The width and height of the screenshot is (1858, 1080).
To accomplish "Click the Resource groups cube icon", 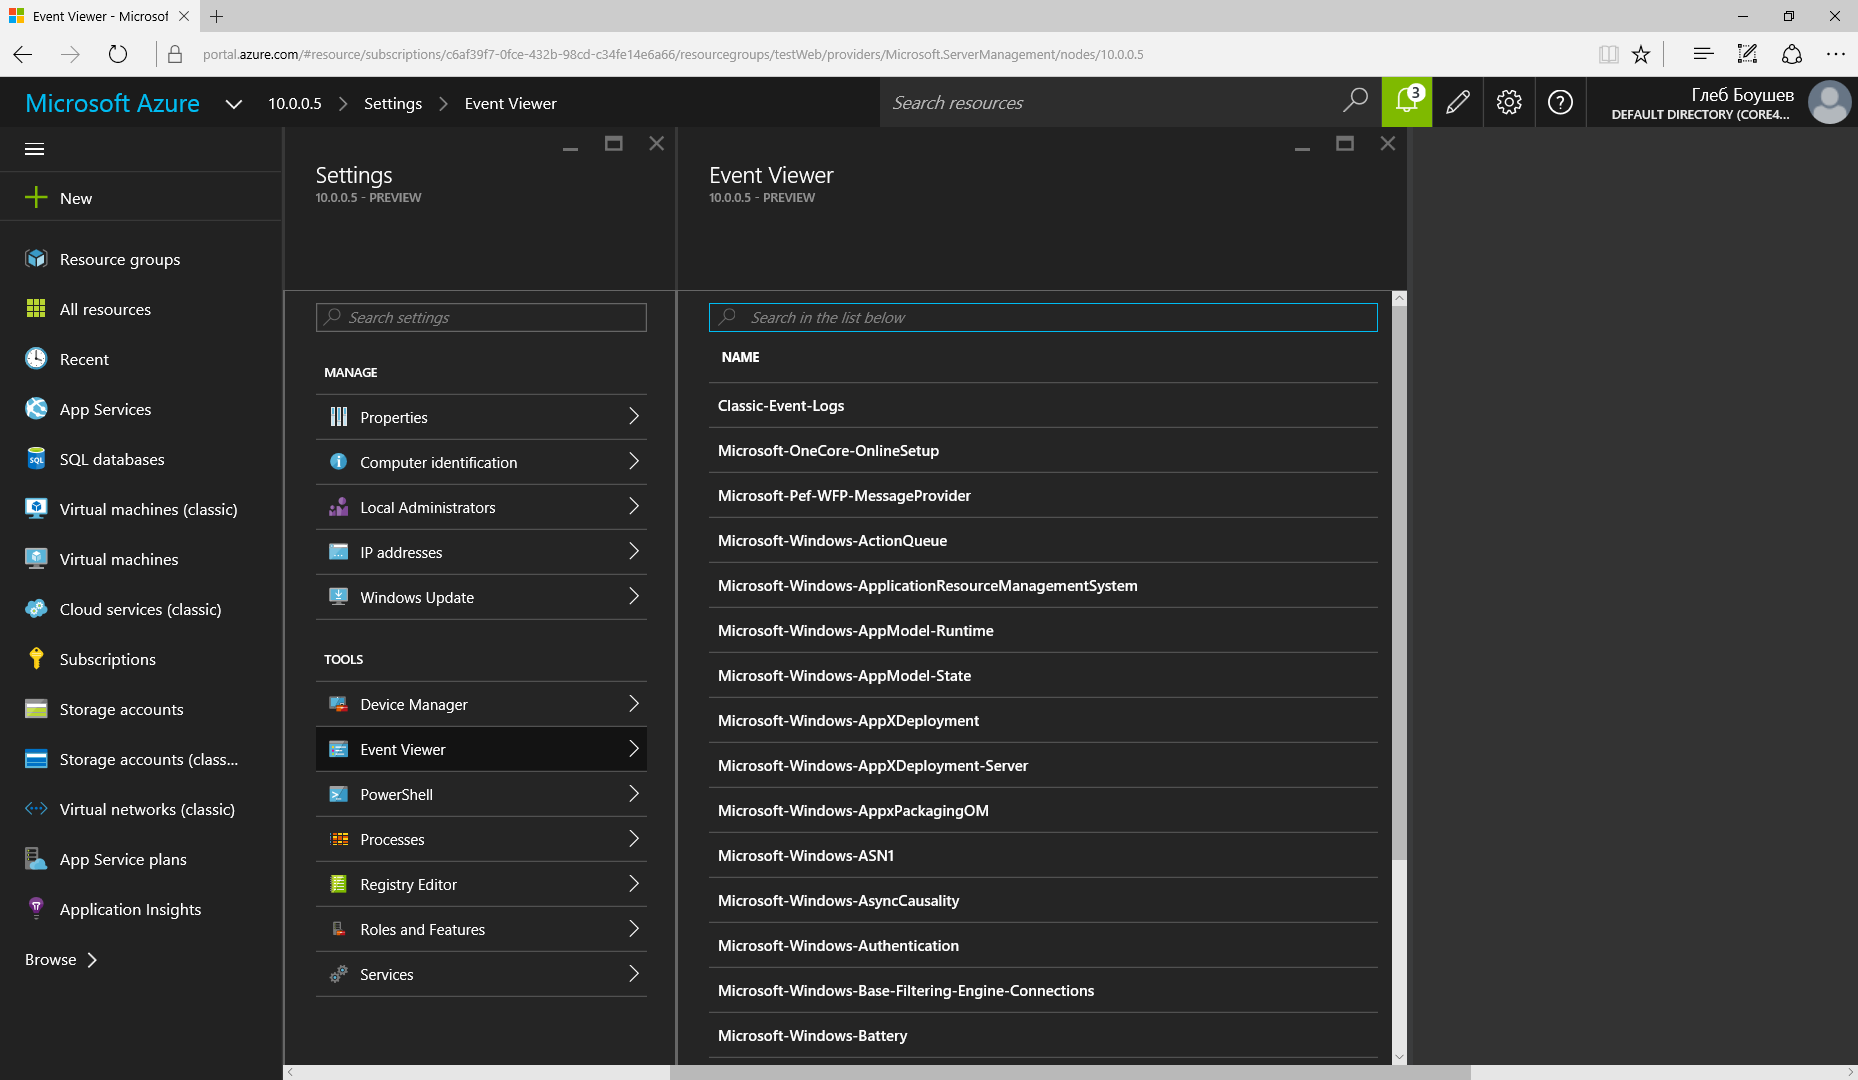I will tap(36, 259).
